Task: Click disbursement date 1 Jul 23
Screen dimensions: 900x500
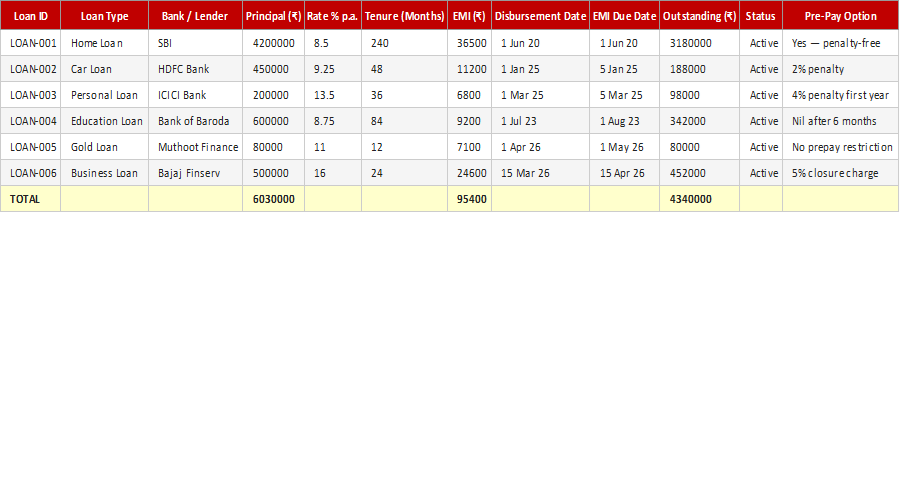Action: pyautogui.click(x=540, y=121)
